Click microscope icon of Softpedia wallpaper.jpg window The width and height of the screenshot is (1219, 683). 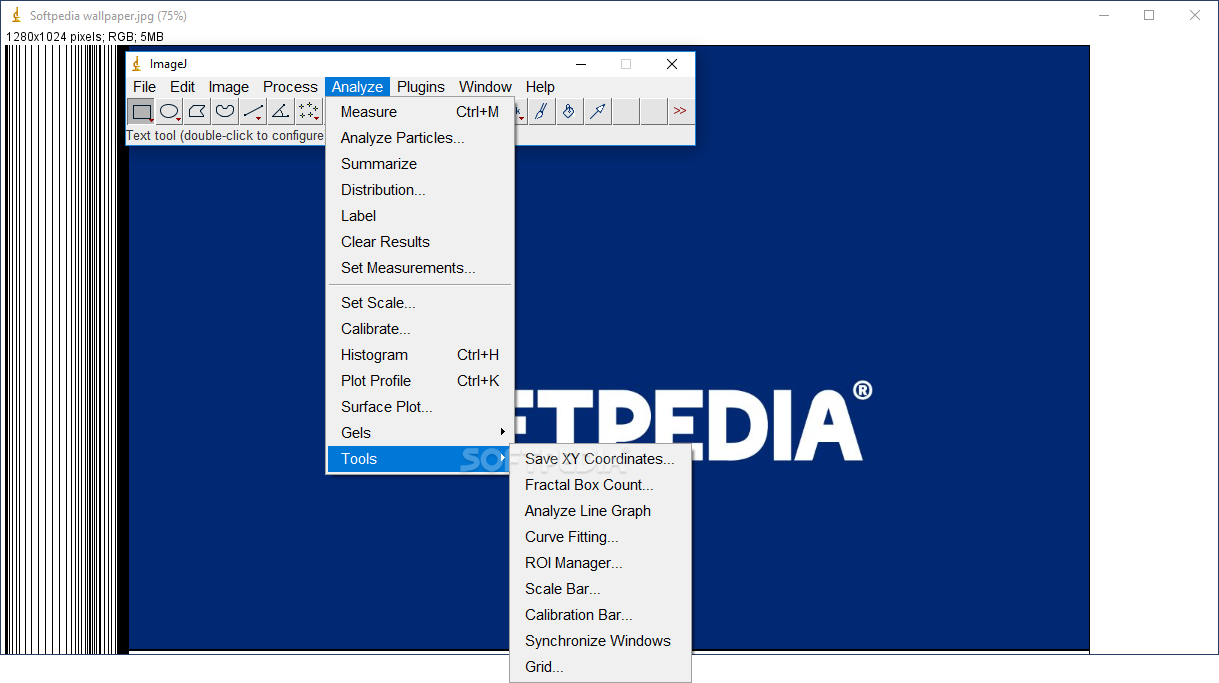16,15
